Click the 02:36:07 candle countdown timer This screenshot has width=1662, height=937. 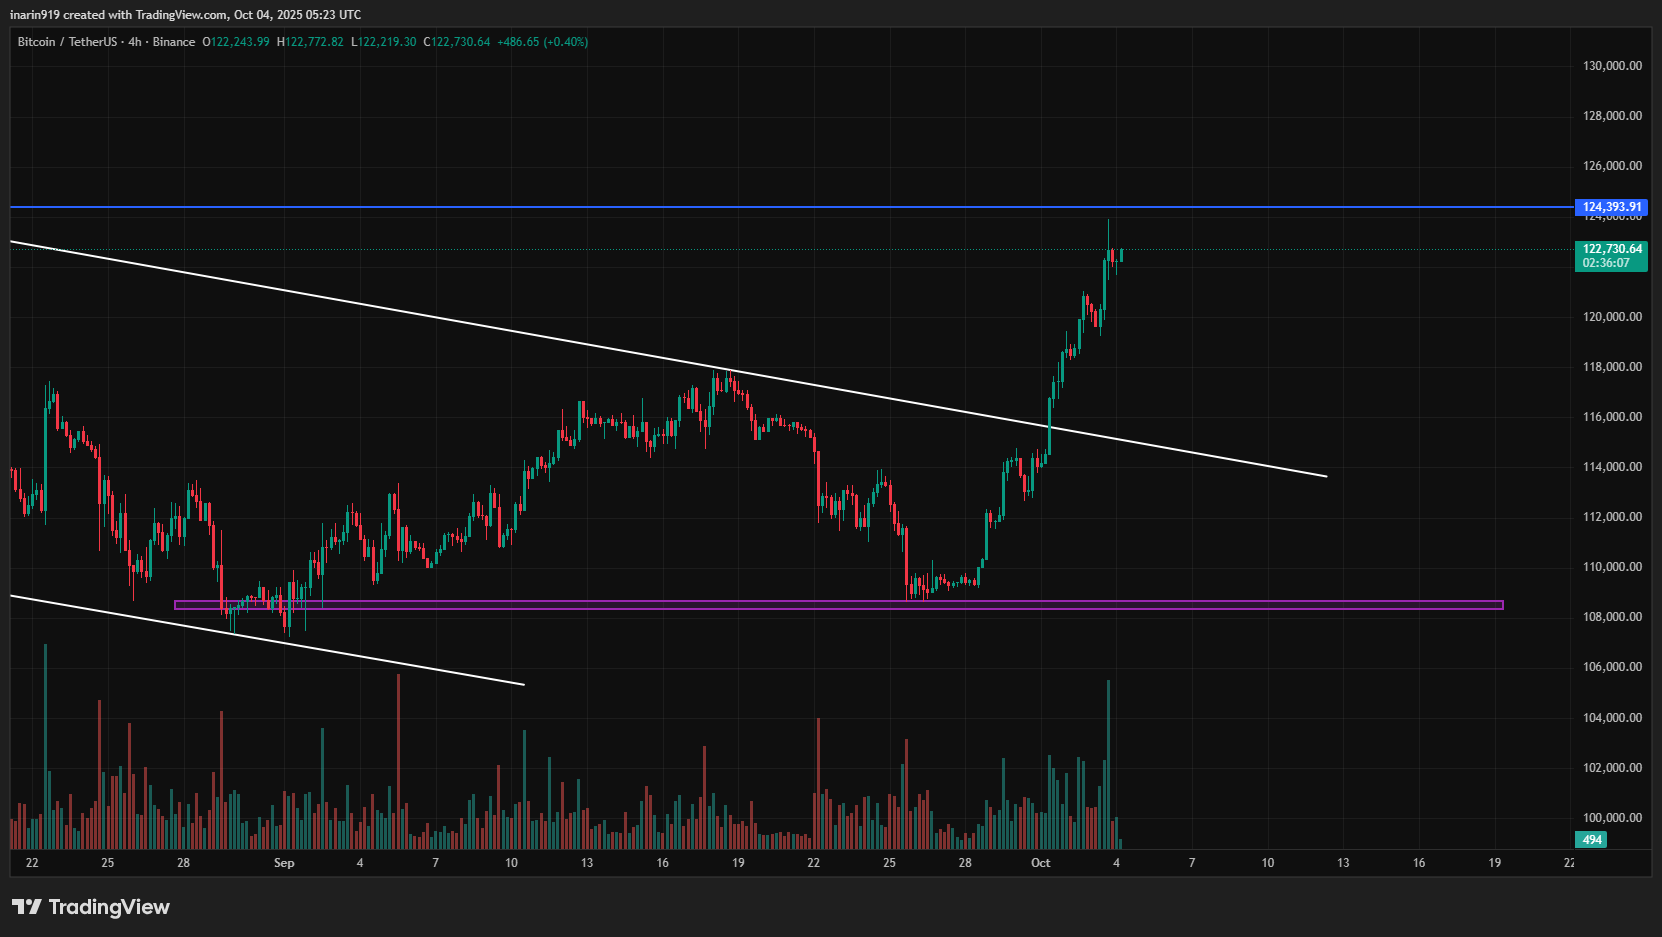(x=1606, y=263)
